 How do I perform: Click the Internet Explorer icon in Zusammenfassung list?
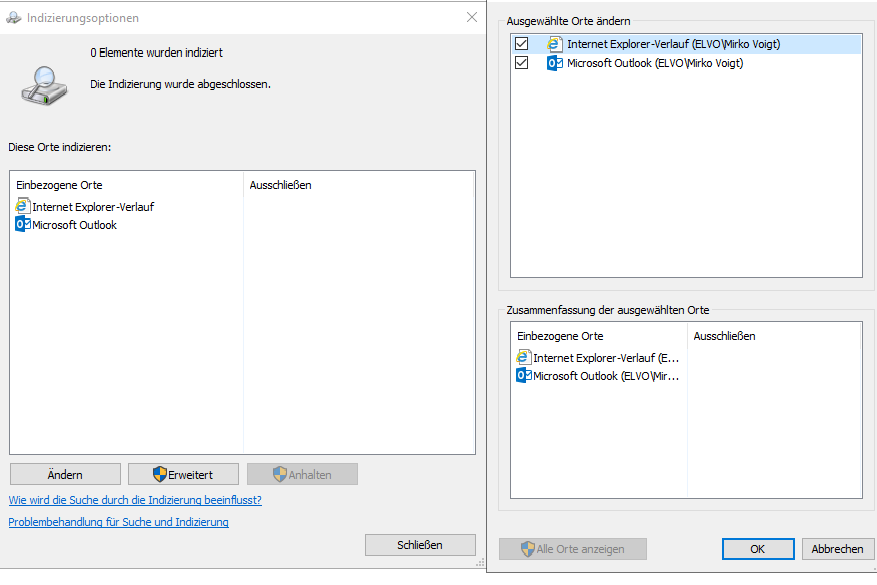pyautogui.click(x=523, y=357)
